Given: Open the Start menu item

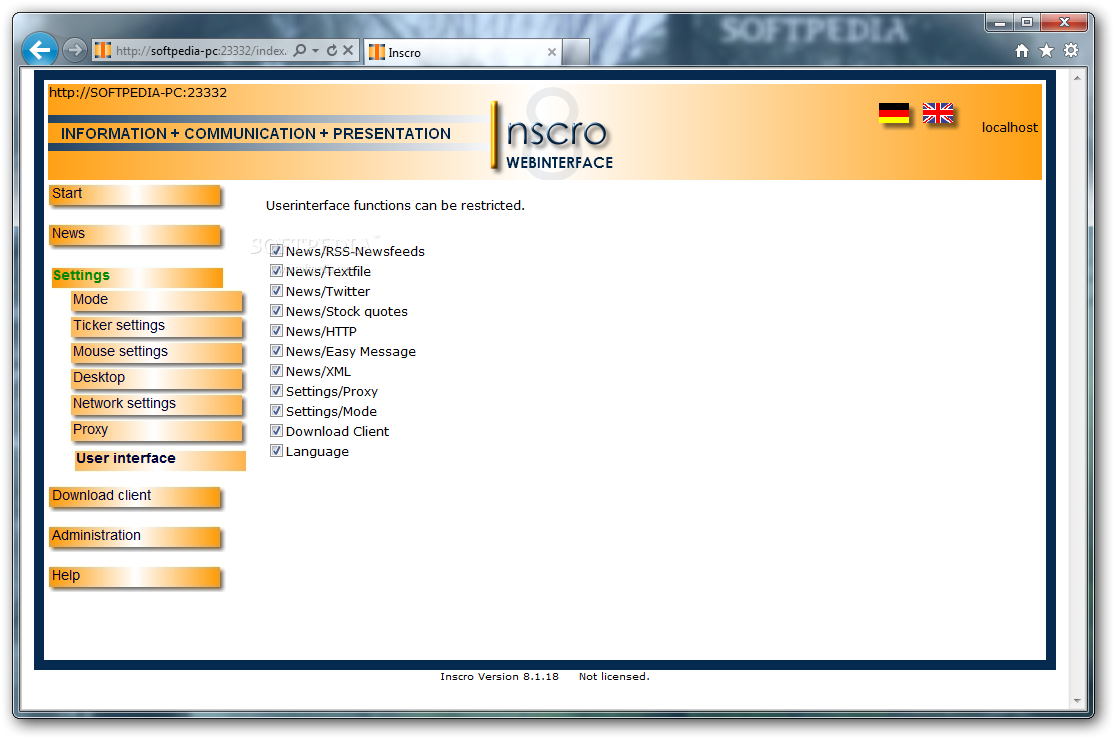Looking at the screenshot, I should 135,195.
